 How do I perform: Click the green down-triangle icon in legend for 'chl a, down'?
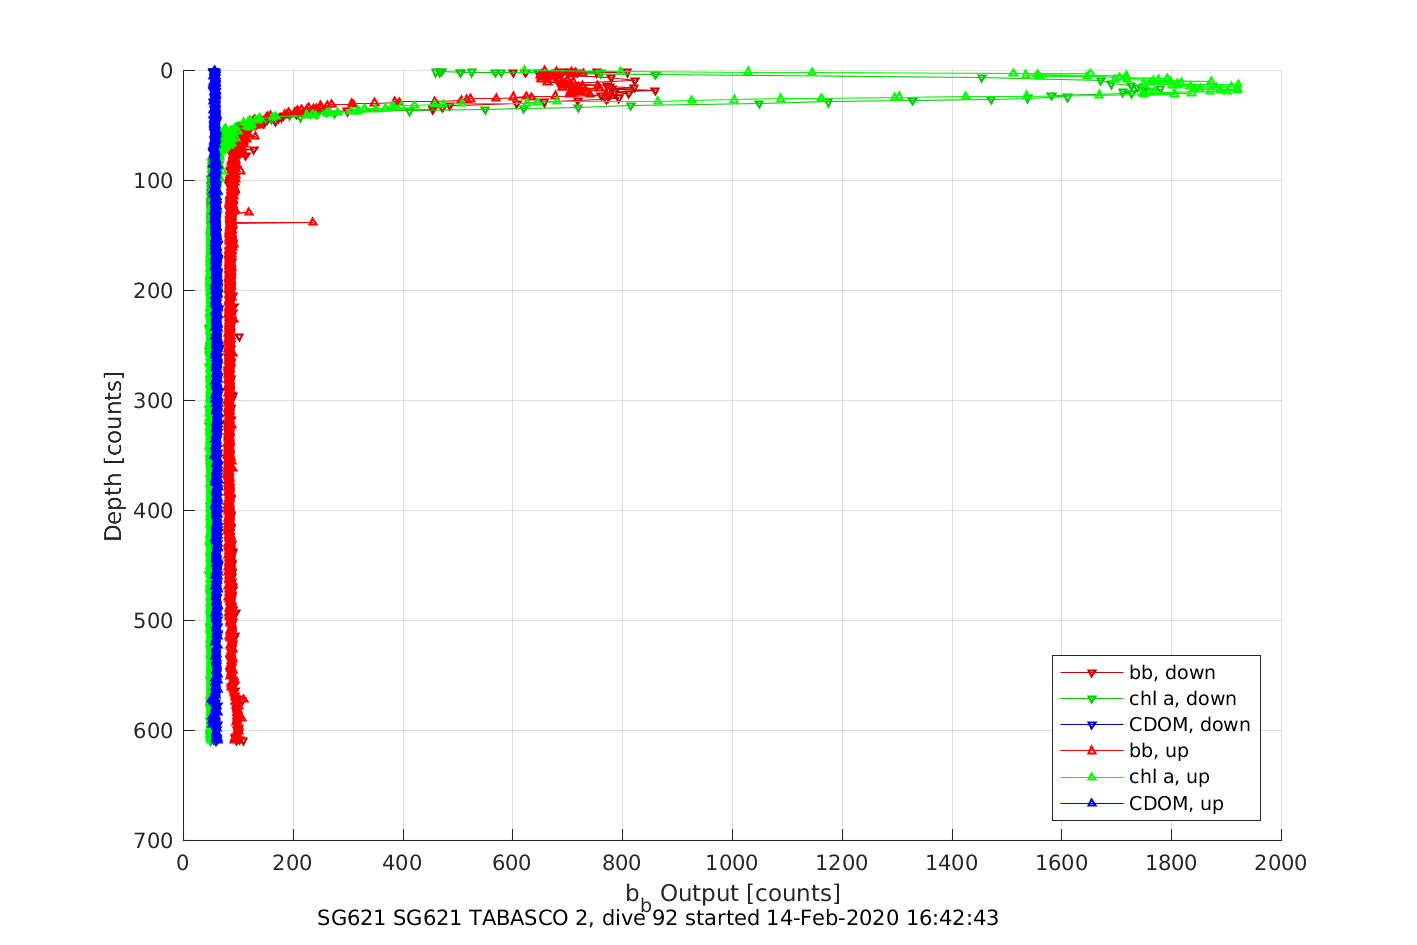(x=1092, y=699)
